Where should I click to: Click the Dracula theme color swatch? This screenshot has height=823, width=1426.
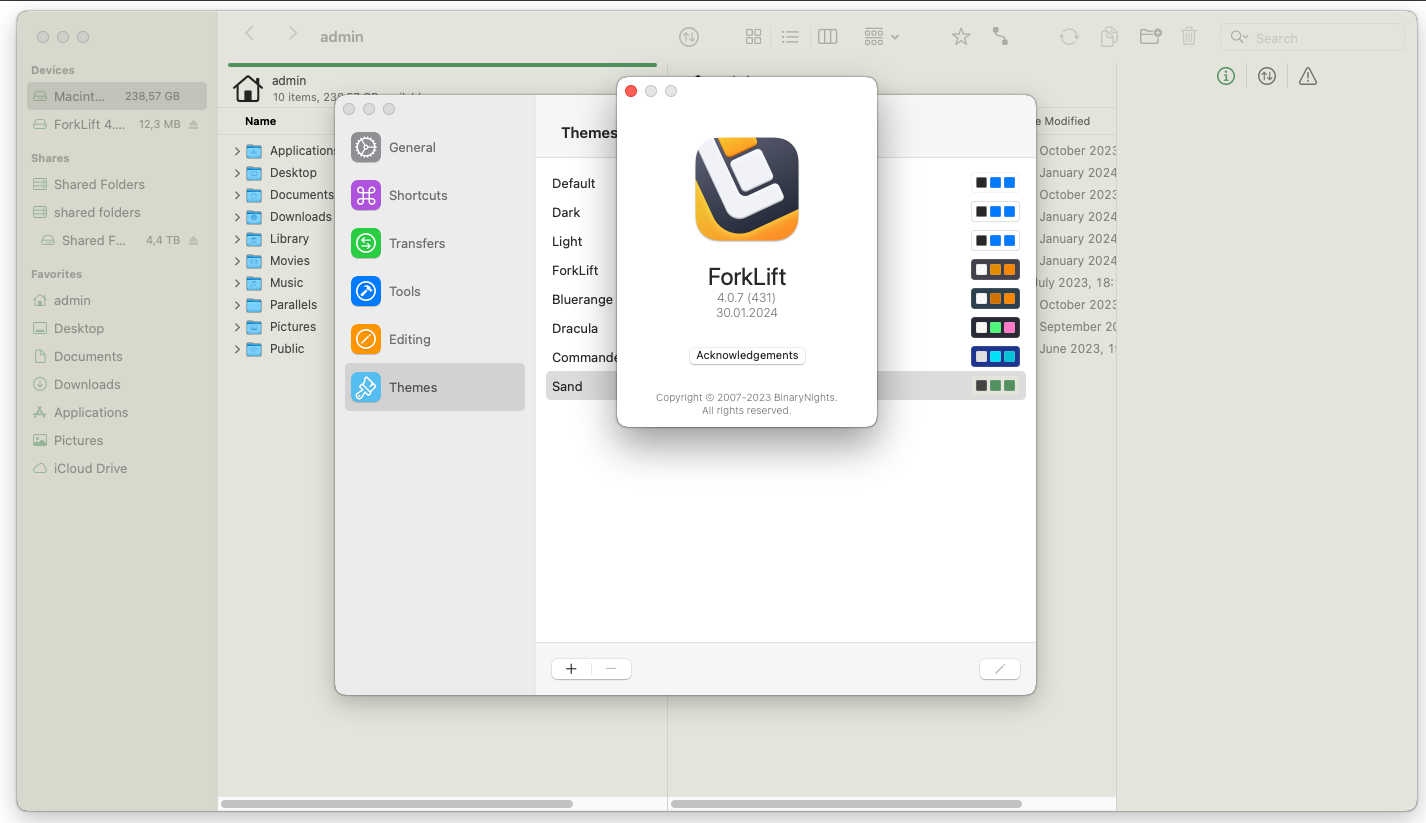(995, 328)
